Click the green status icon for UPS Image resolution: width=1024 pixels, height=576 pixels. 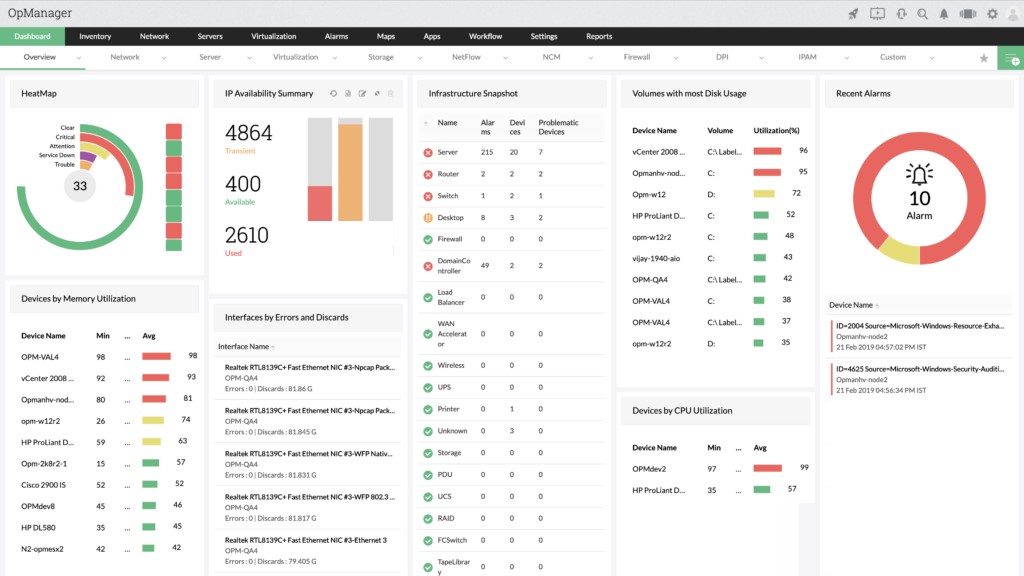(x=428, y=388)
